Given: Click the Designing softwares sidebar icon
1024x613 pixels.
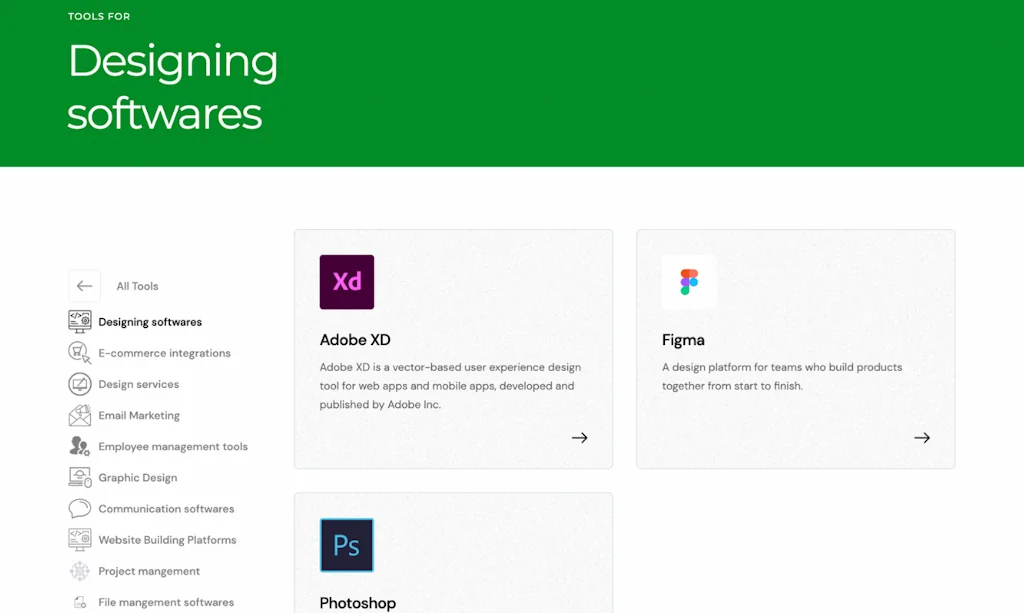Looking at the screenshot, I should 80,322.
